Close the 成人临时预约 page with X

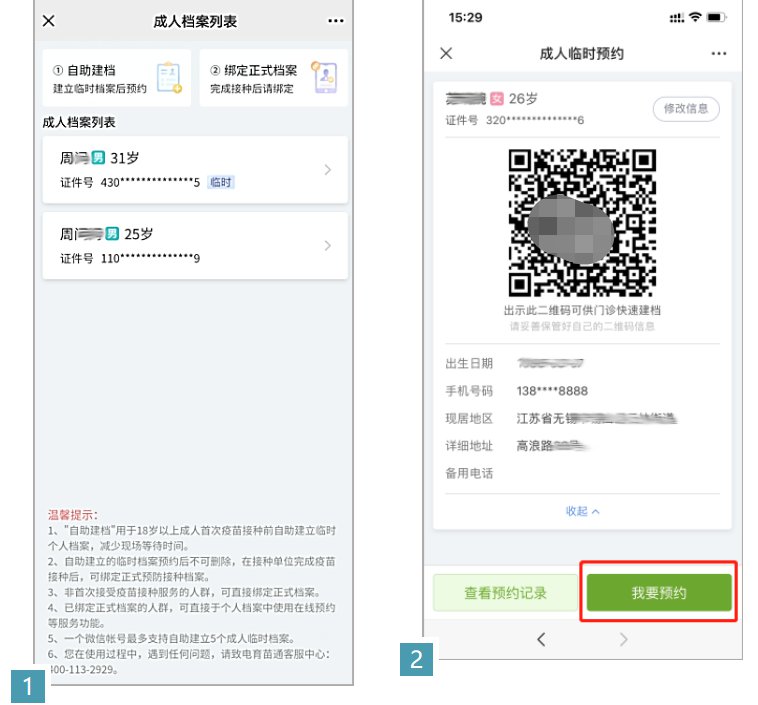pyautogui.click(x=446, y=53)
